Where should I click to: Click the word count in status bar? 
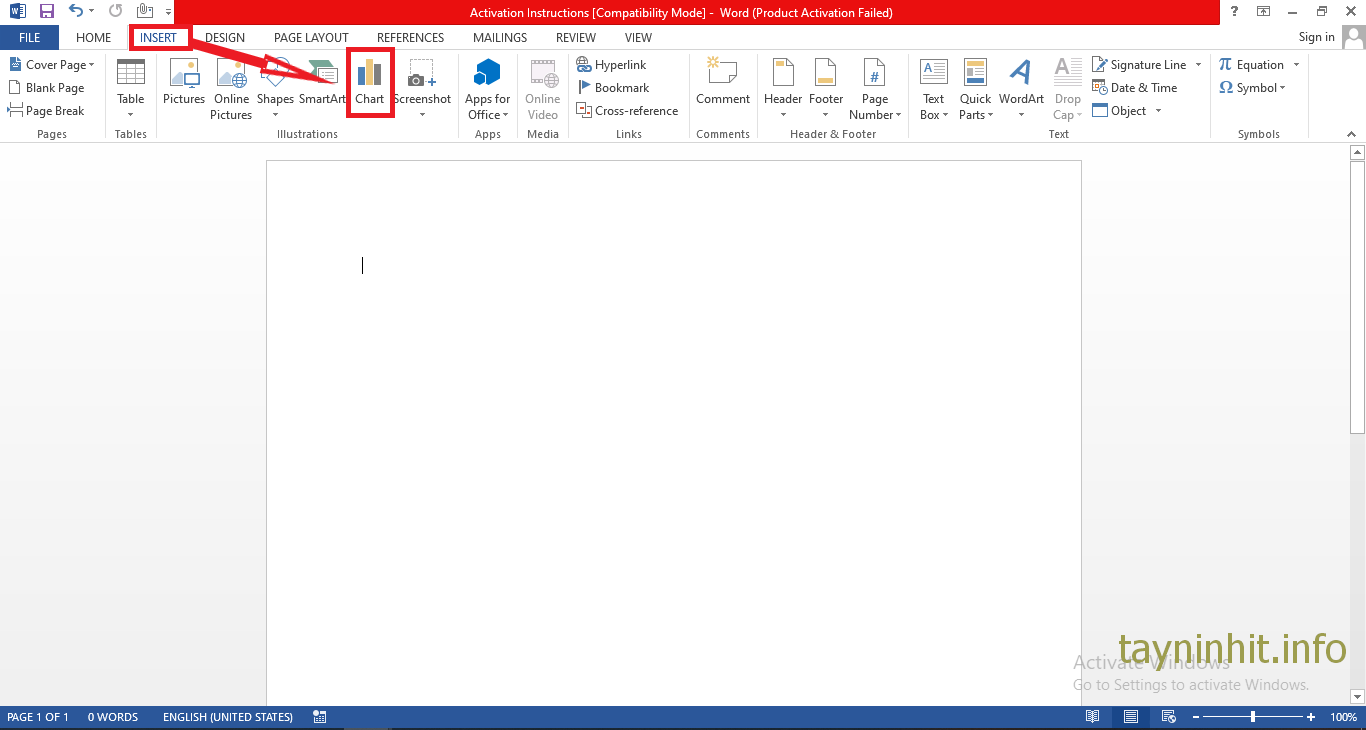coord(113,717)
